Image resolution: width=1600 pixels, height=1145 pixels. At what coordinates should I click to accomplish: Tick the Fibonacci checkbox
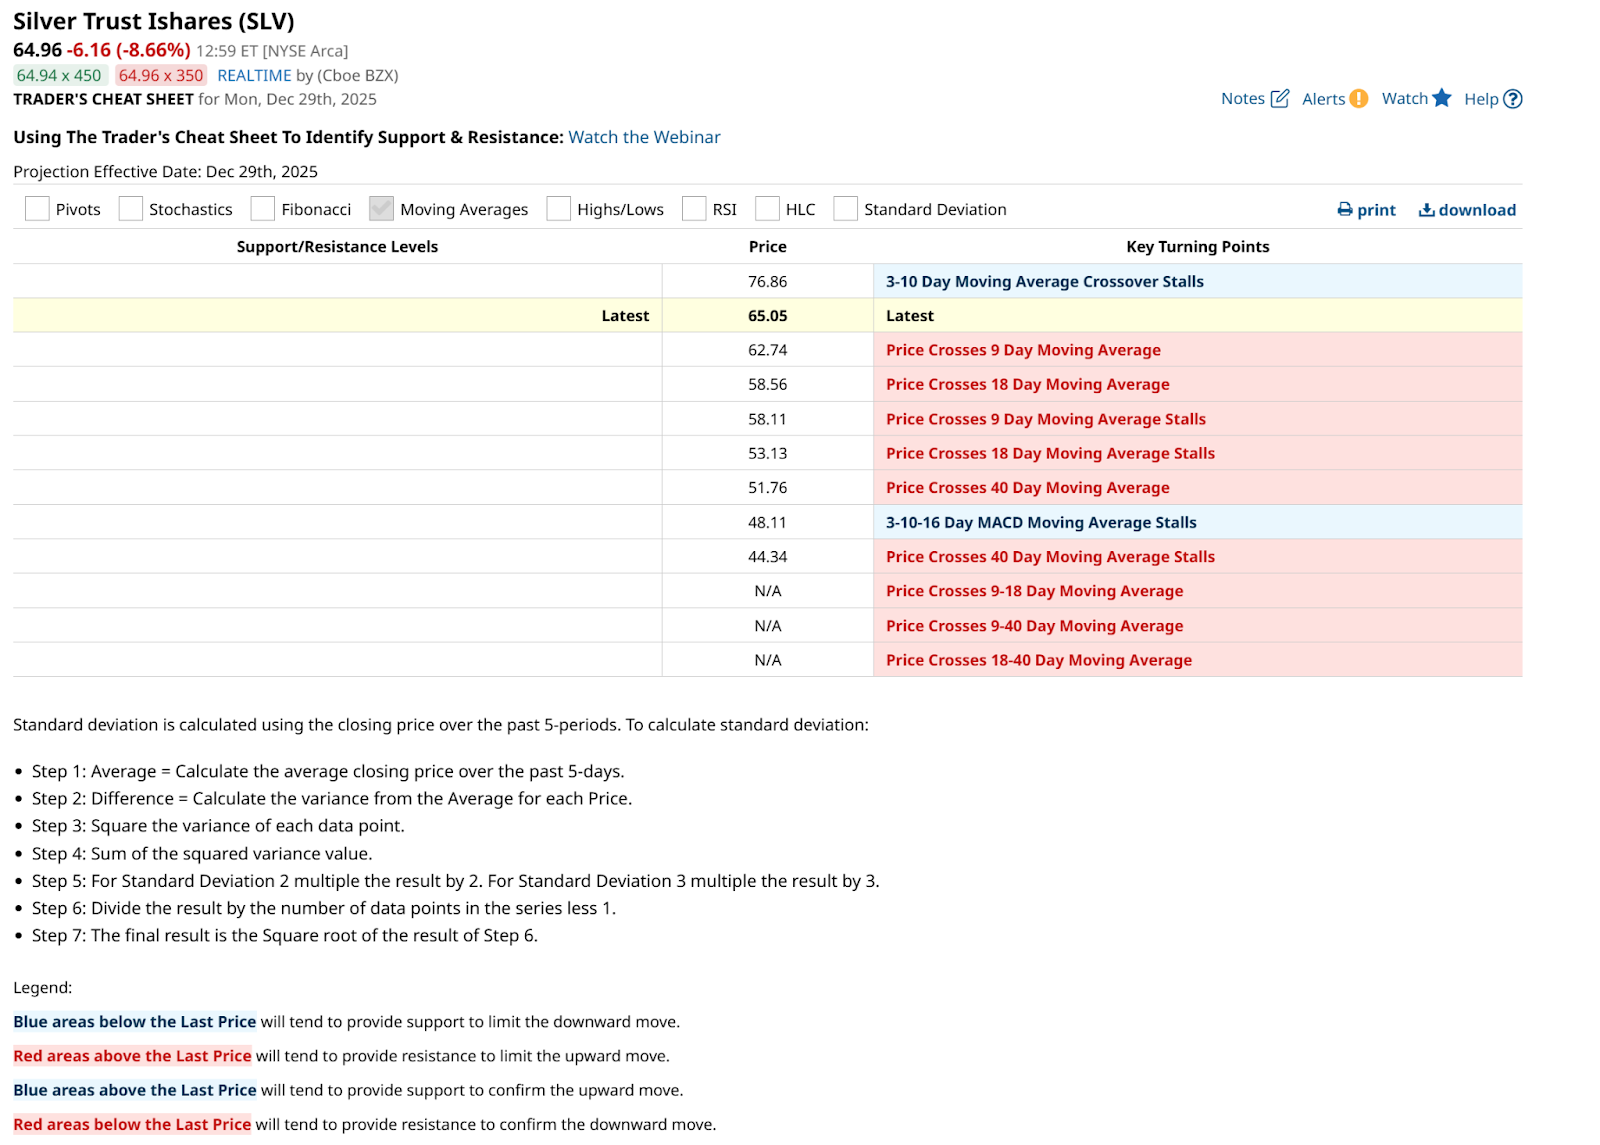[263, 208]
